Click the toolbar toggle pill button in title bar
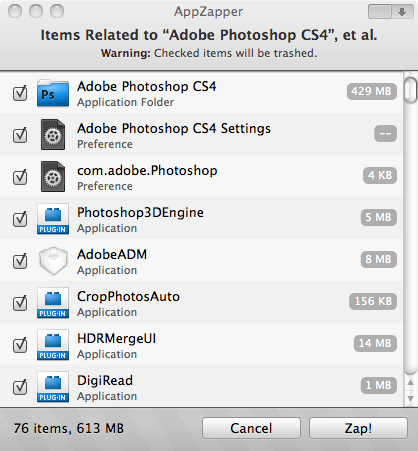 [391, 12]
